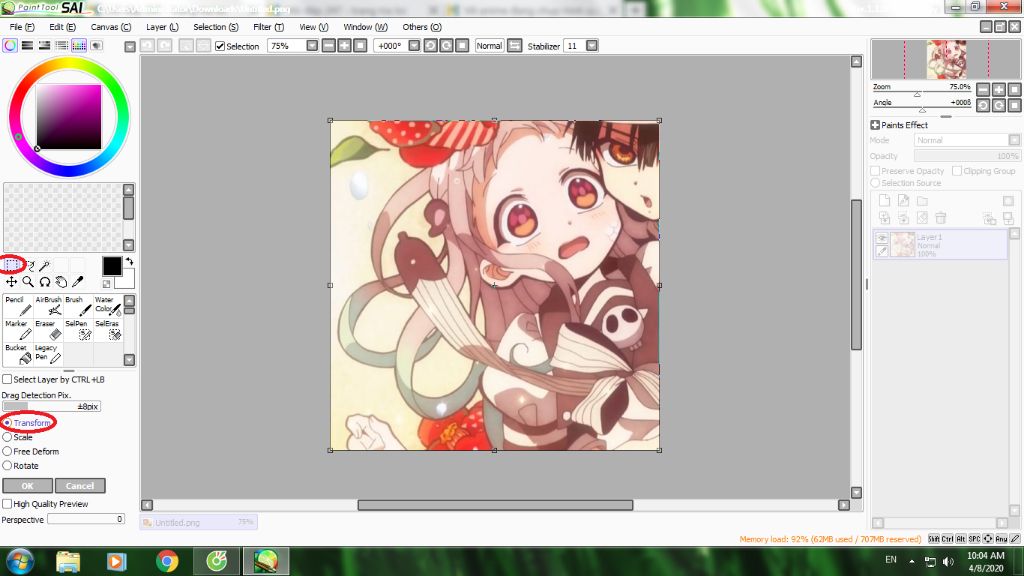Viewport: 1024px width, 576px height.
Task: Click the Normal display mode button
Action: (x=489, y=46)
